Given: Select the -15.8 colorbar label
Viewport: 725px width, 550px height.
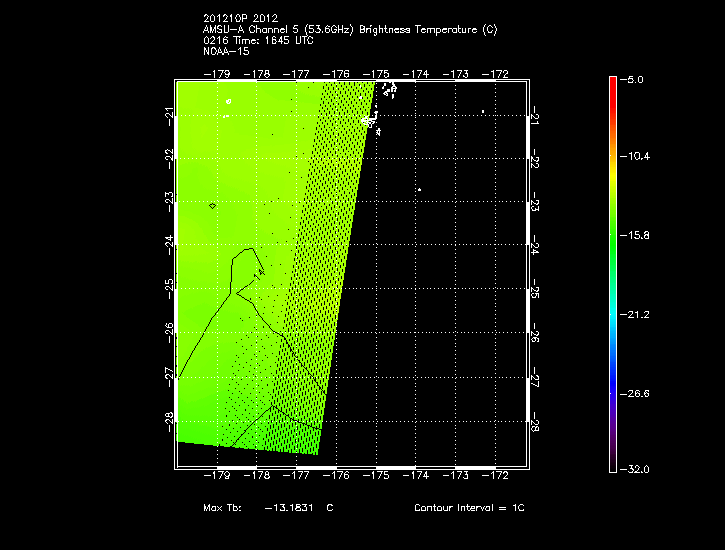Looking at the screenshot, I should (x=636, y=236).
